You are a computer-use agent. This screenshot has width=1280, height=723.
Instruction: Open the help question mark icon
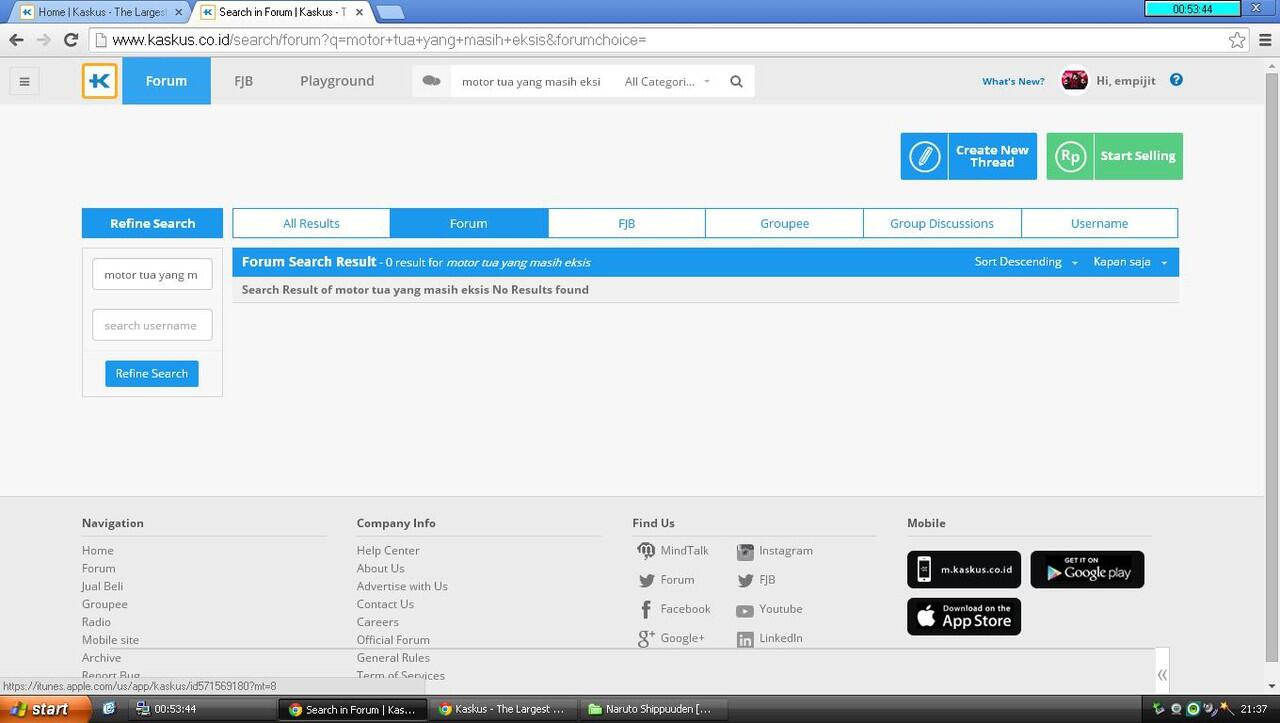(1176, 80)
